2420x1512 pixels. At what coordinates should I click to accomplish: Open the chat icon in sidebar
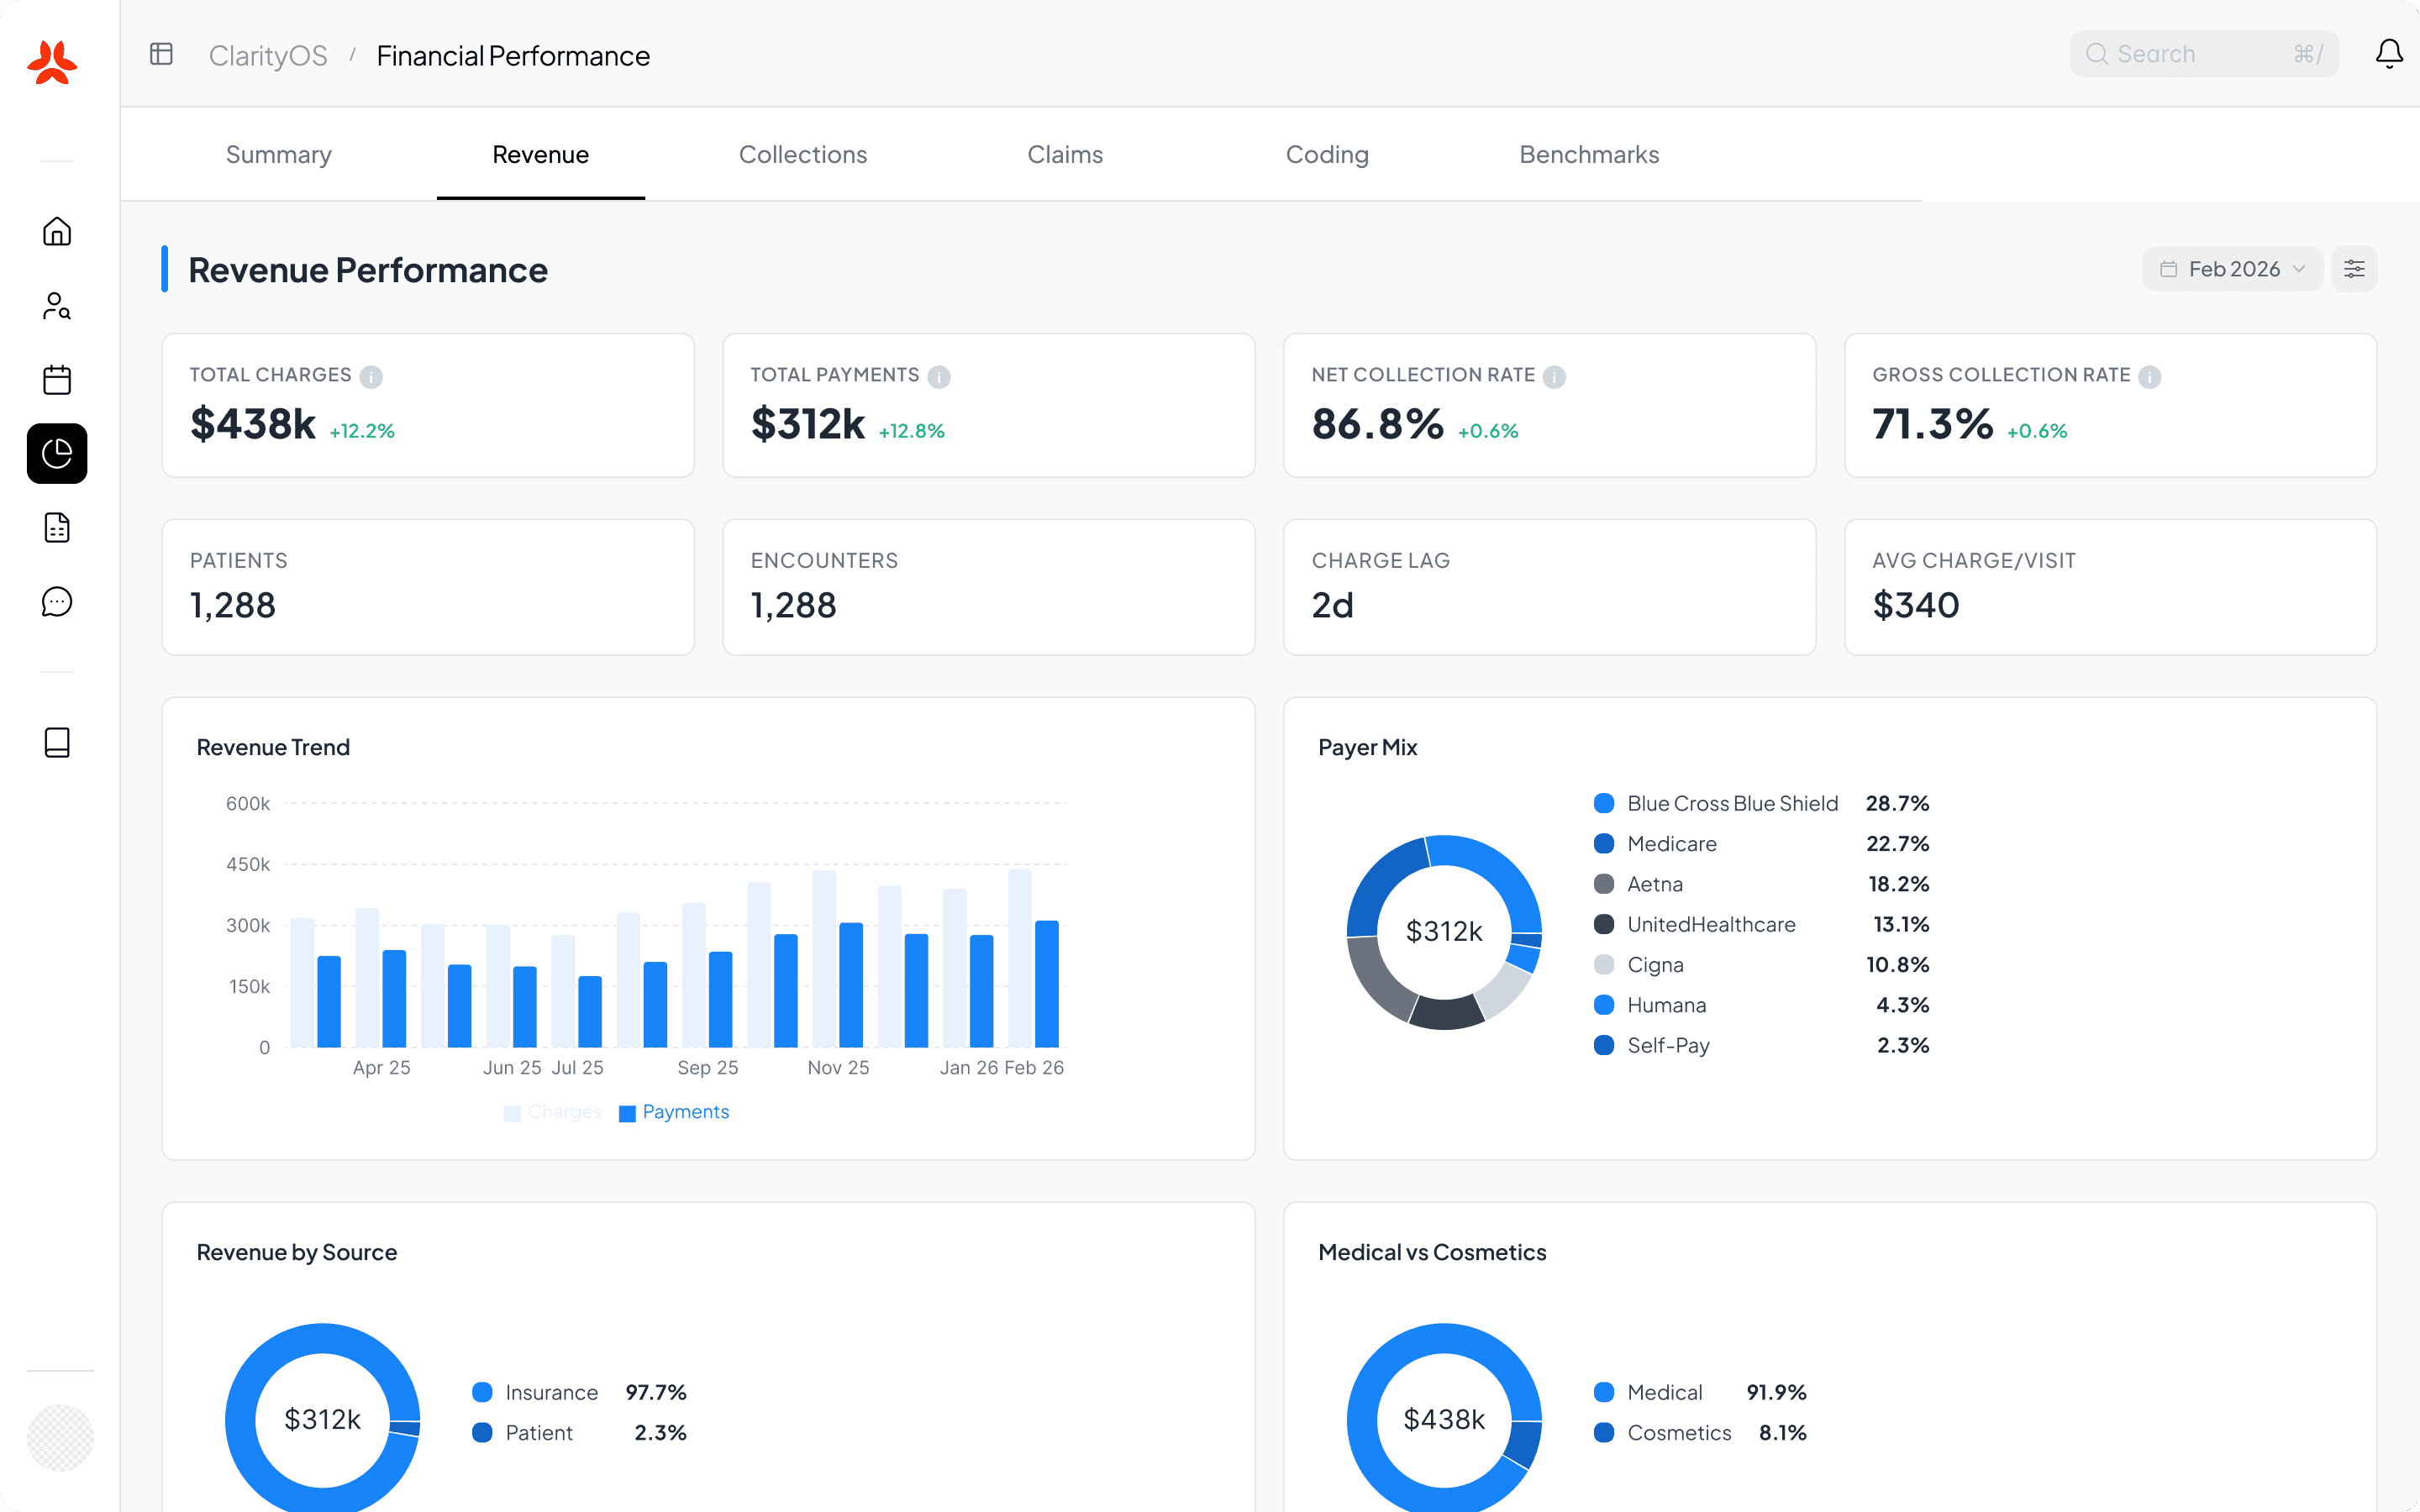click(57, 601)
